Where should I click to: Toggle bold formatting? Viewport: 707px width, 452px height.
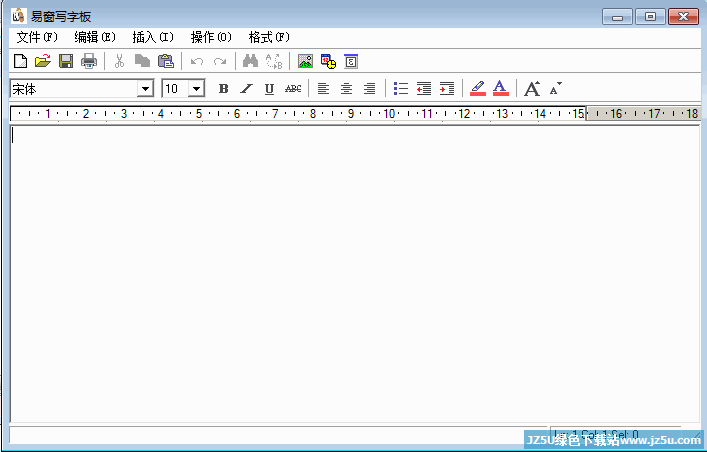point(223,88)
